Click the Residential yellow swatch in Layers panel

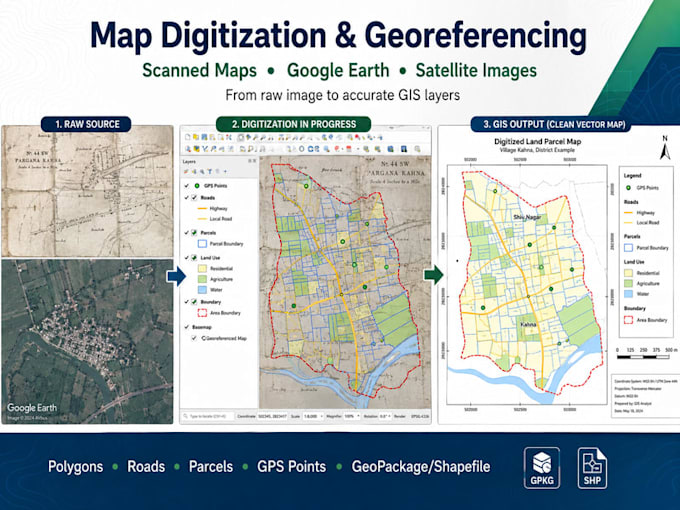click(203, 268)
